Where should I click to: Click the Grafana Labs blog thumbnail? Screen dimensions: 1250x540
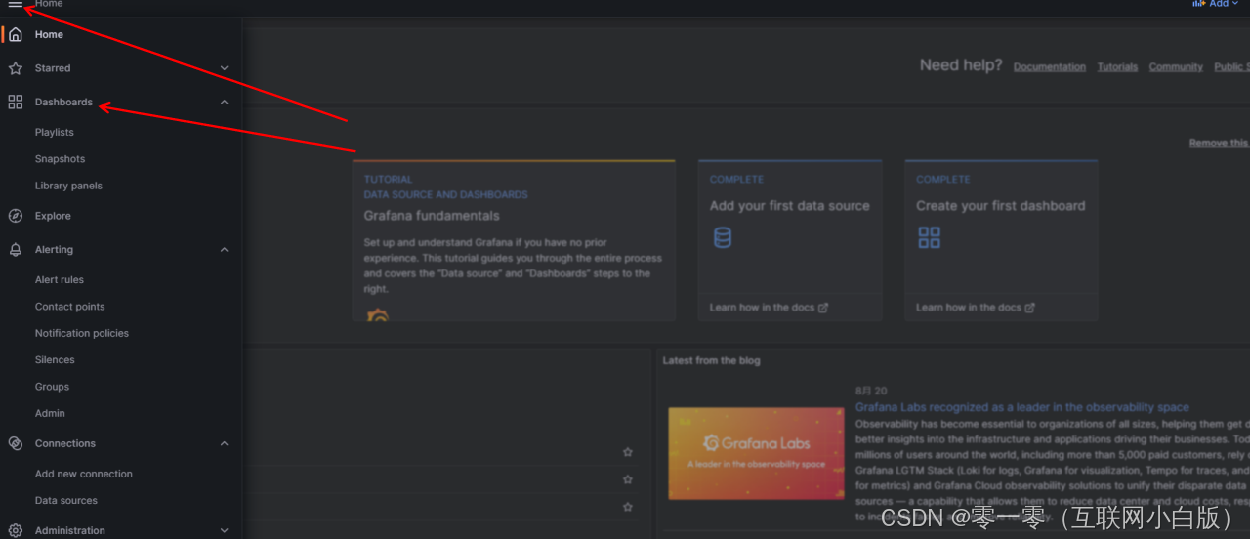756,453
